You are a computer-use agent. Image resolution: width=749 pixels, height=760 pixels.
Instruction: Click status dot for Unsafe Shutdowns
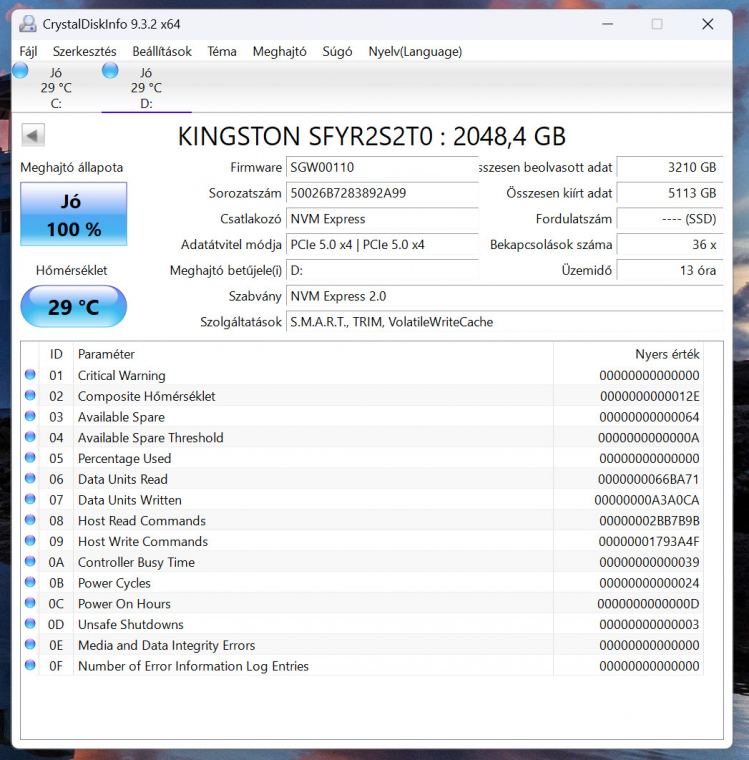30,624
